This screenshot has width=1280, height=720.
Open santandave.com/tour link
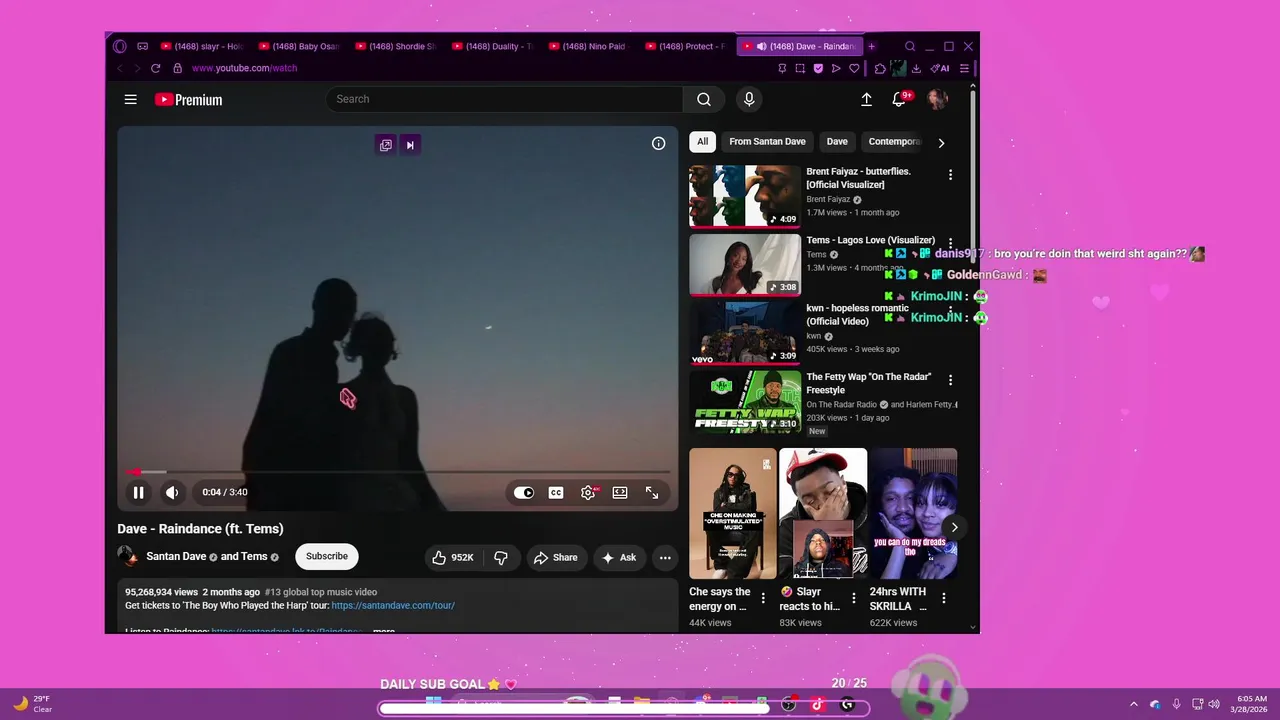[393, 605]
